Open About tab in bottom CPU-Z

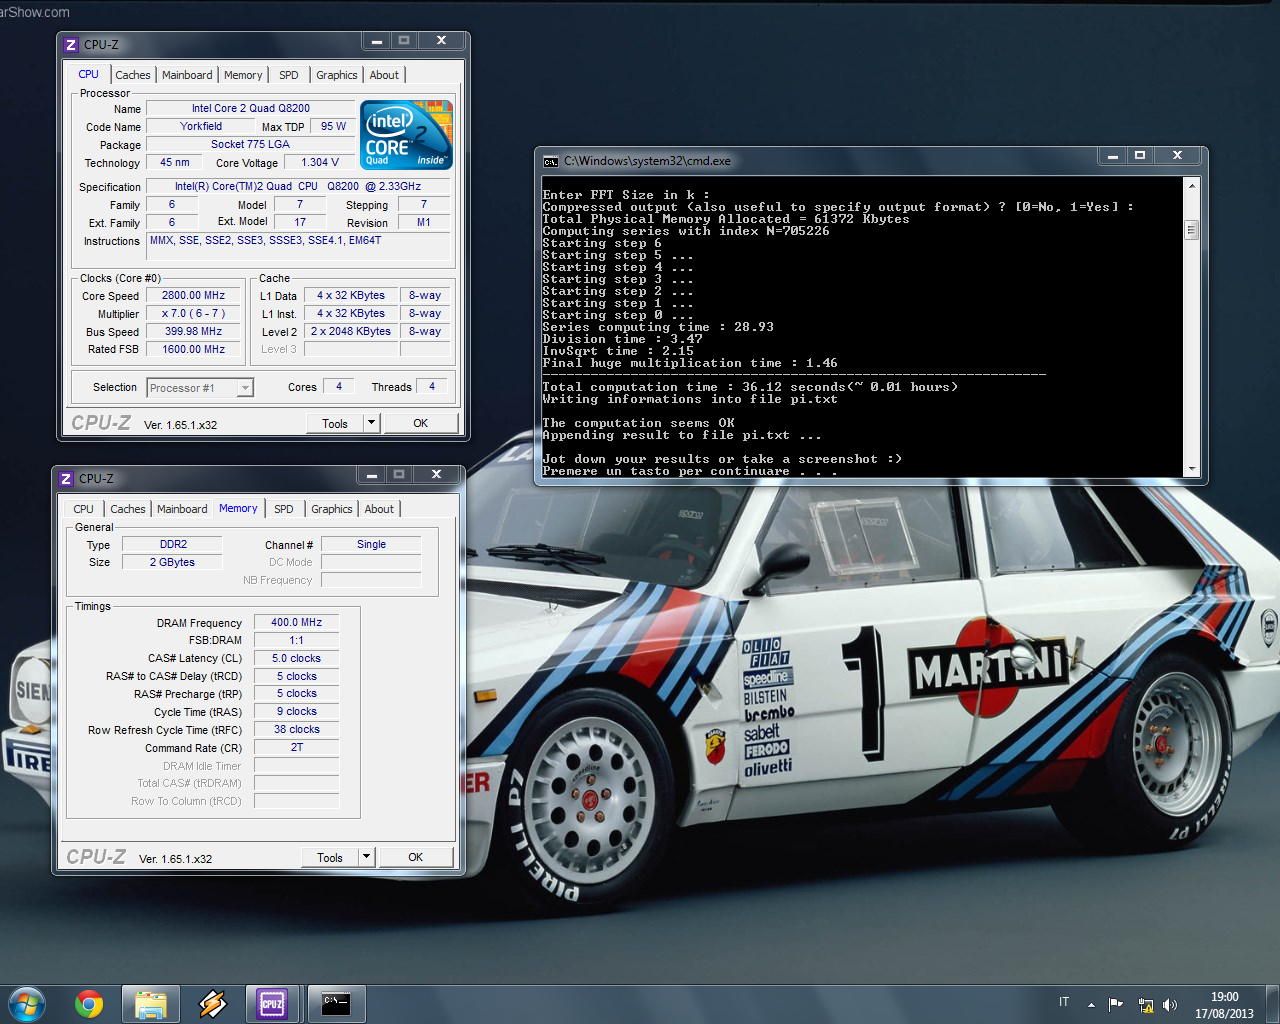pyautogui.click(x=379, y=509)
